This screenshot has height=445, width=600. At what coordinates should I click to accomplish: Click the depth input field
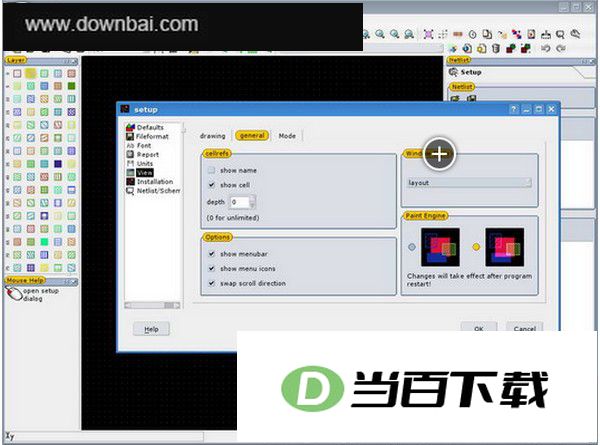point(240,202)
